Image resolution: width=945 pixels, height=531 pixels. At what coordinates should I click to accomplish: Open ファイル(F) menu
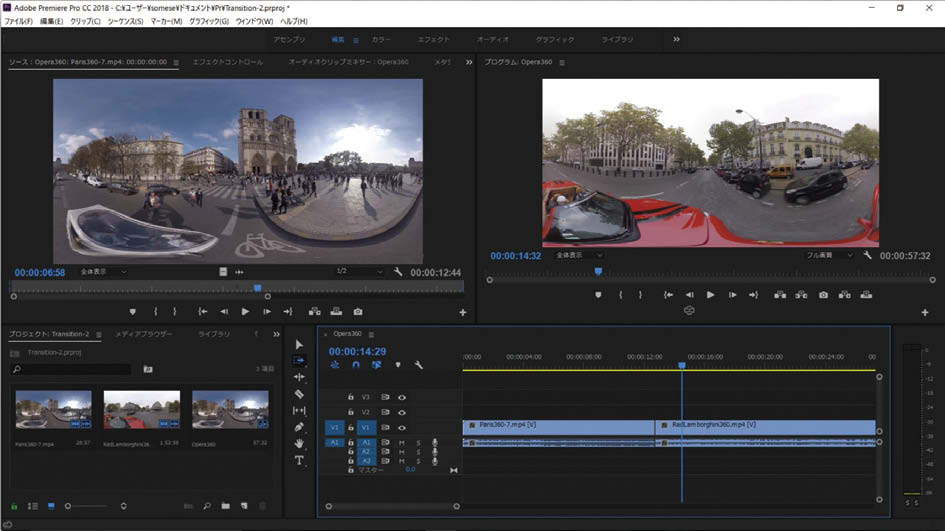pos(19,21)
